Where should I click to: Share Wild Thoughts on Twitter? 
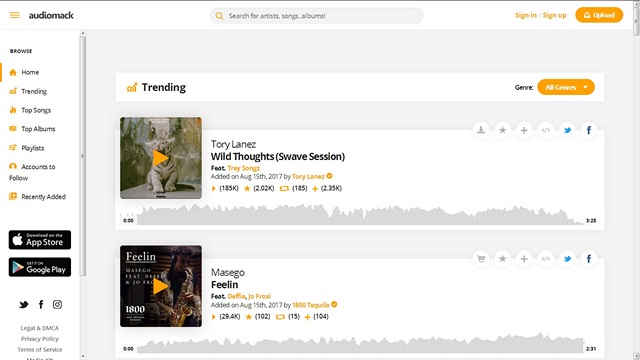pyautogui.click(x=567, y=130)
